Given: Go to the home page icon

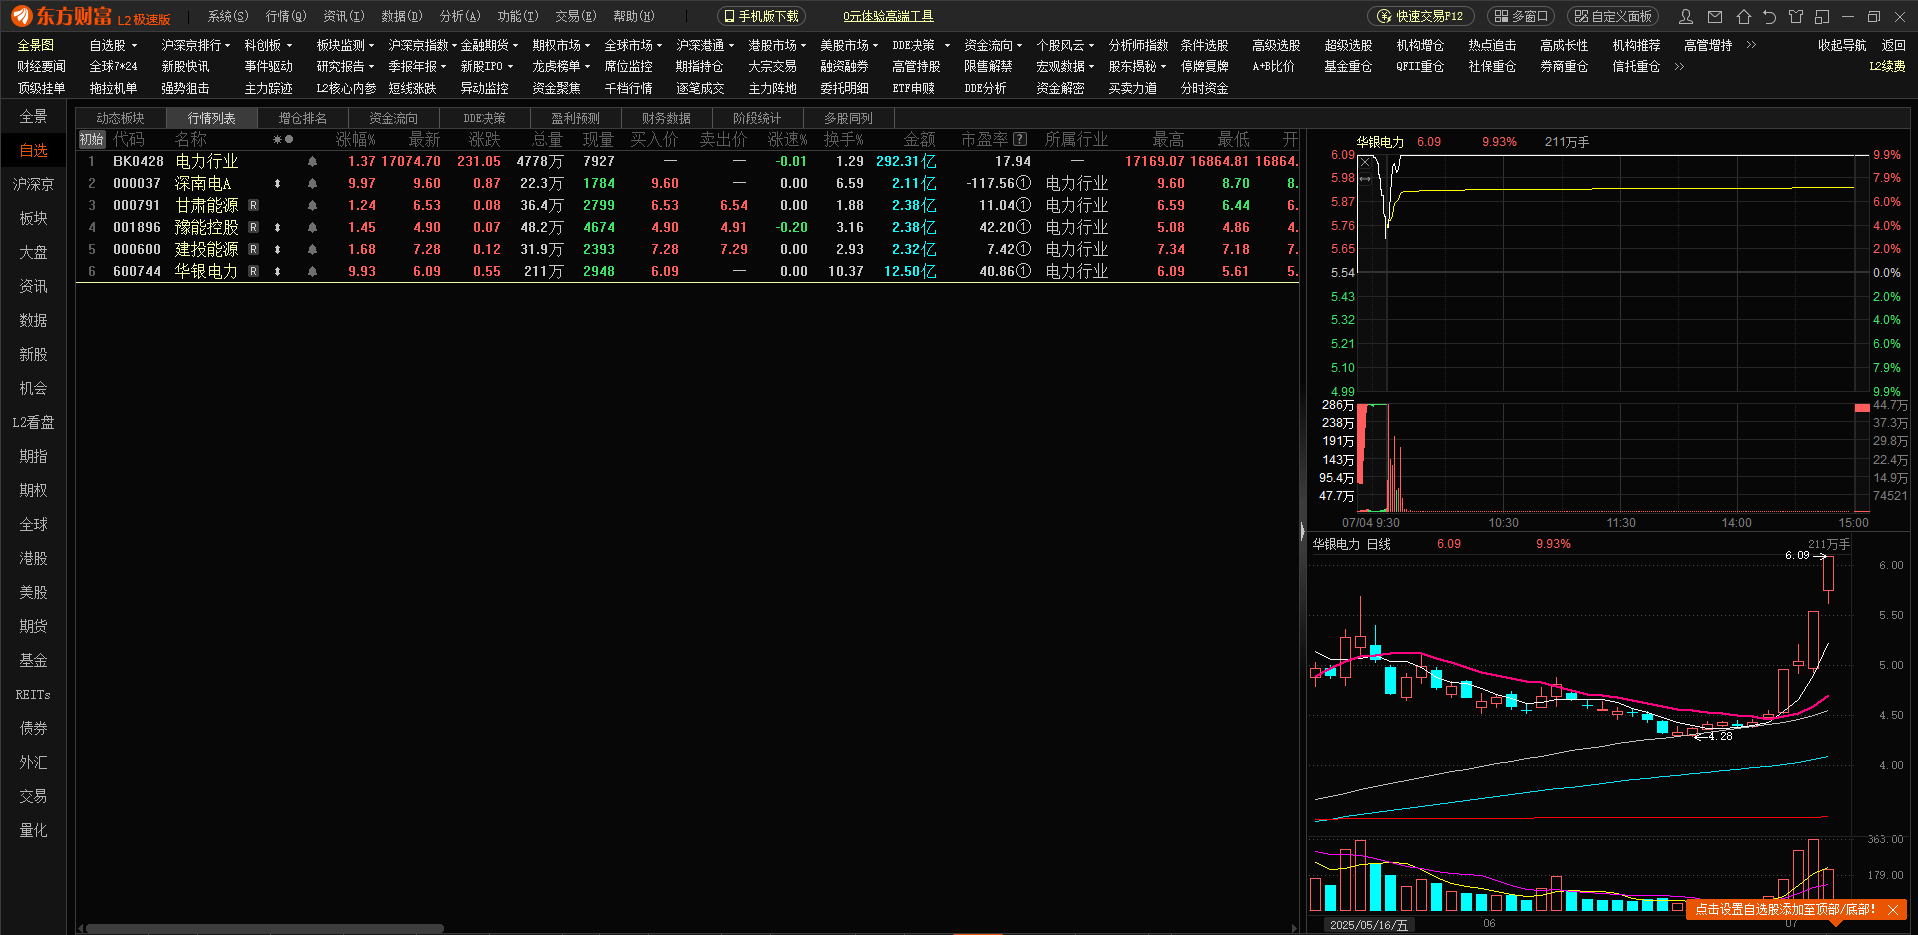Looking at the screenshot, I should tap(1744, 17).
